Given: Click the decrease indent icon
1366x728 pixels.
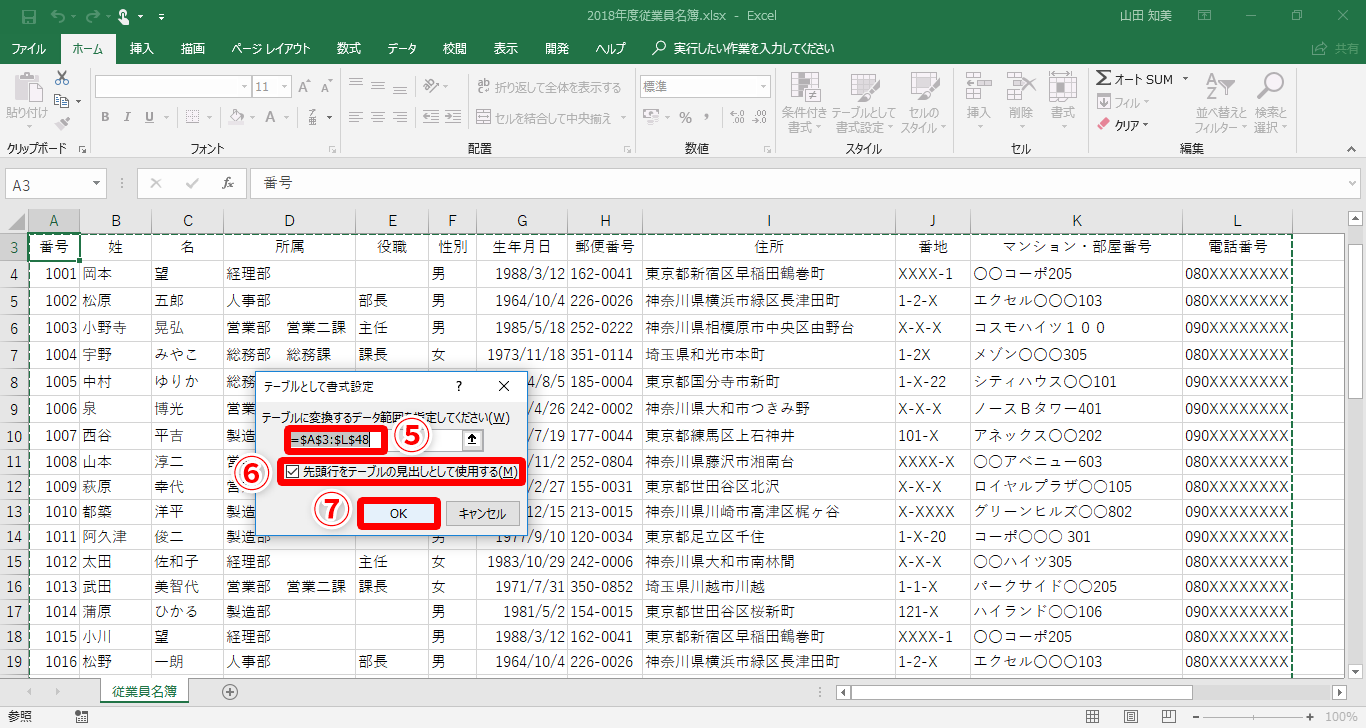Looking at the screenshot, I should 433,118.
